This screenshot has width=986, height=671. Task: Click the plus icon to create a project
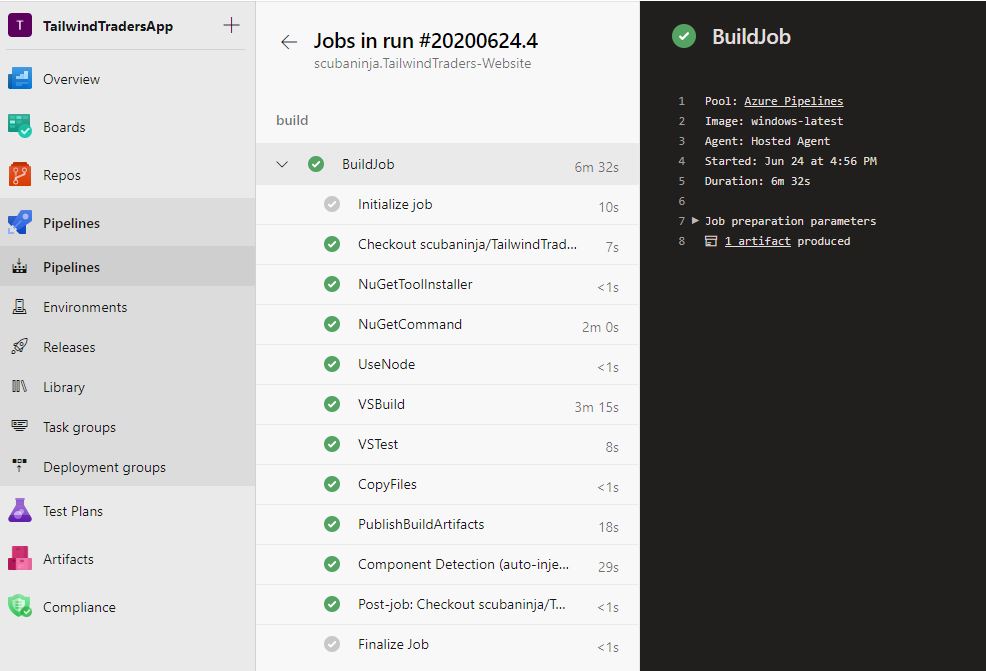(x=231, y=26)
